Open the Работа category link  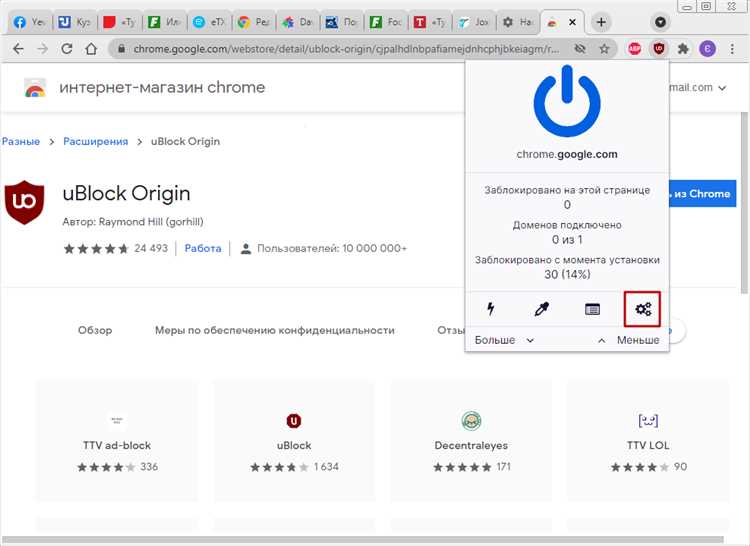(x=203, y=248)
